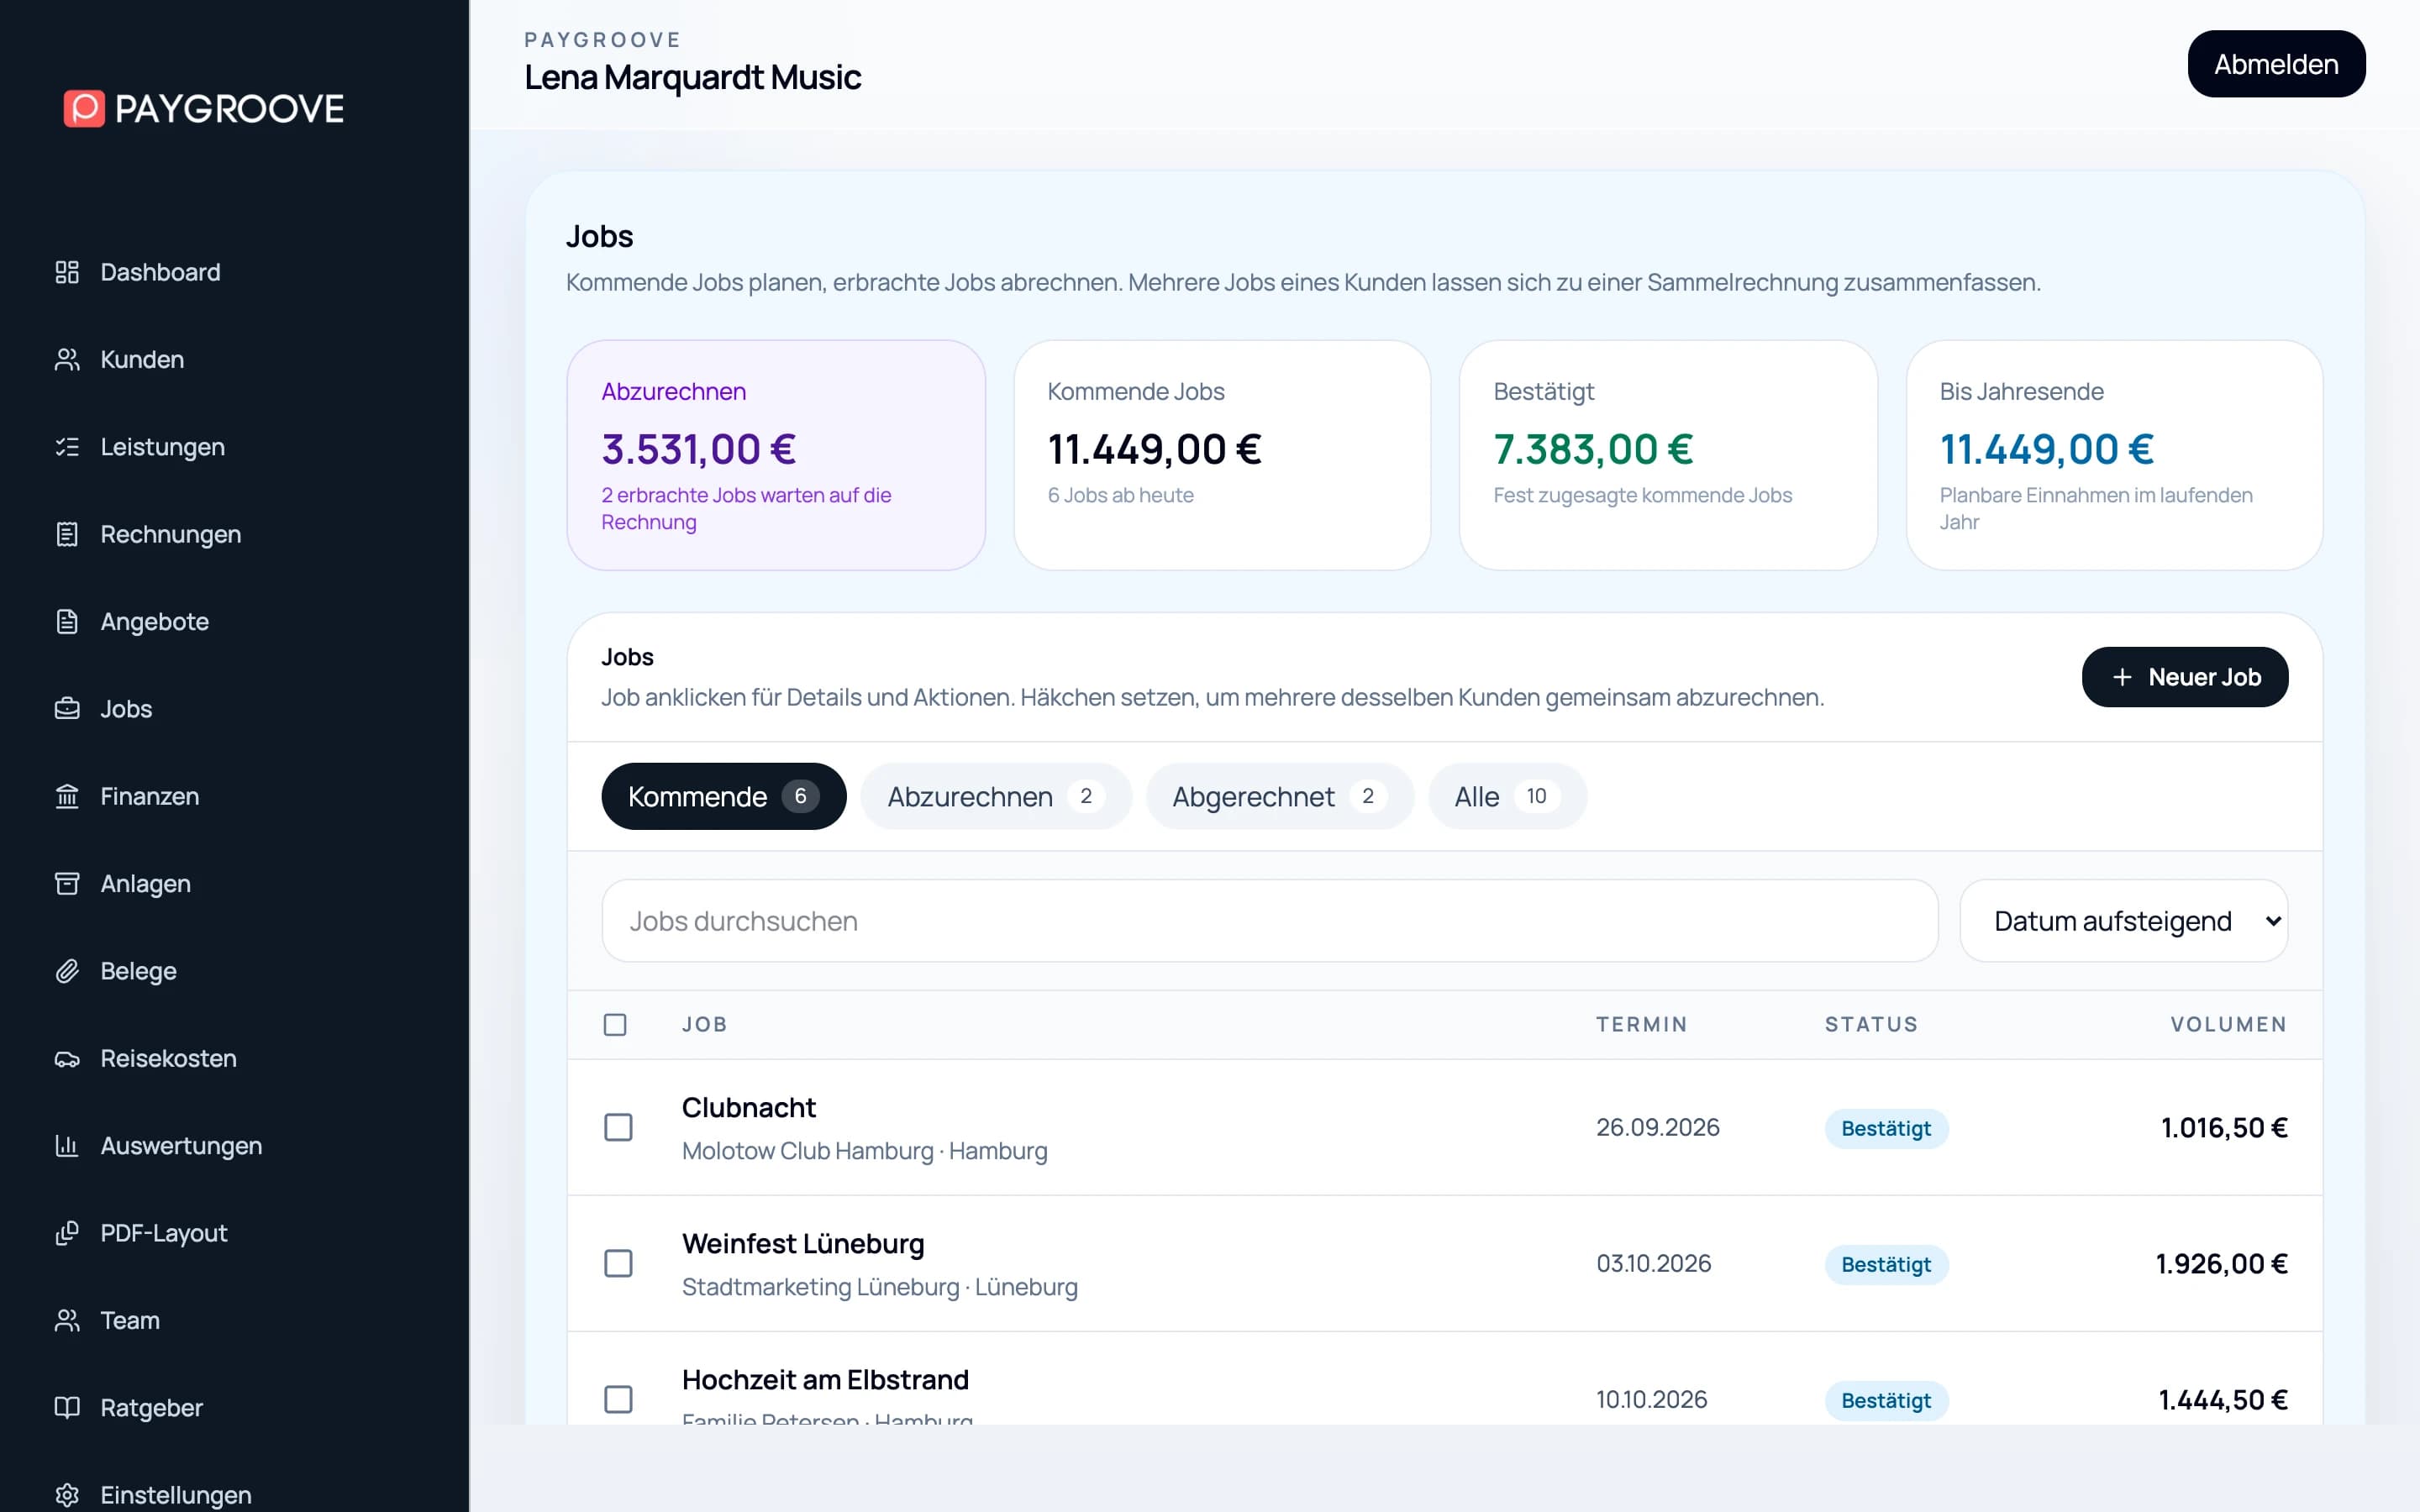2420x1512 pixels.
Task: Click the 26.09.2026 date cell
Action: click(1657, 1127)
